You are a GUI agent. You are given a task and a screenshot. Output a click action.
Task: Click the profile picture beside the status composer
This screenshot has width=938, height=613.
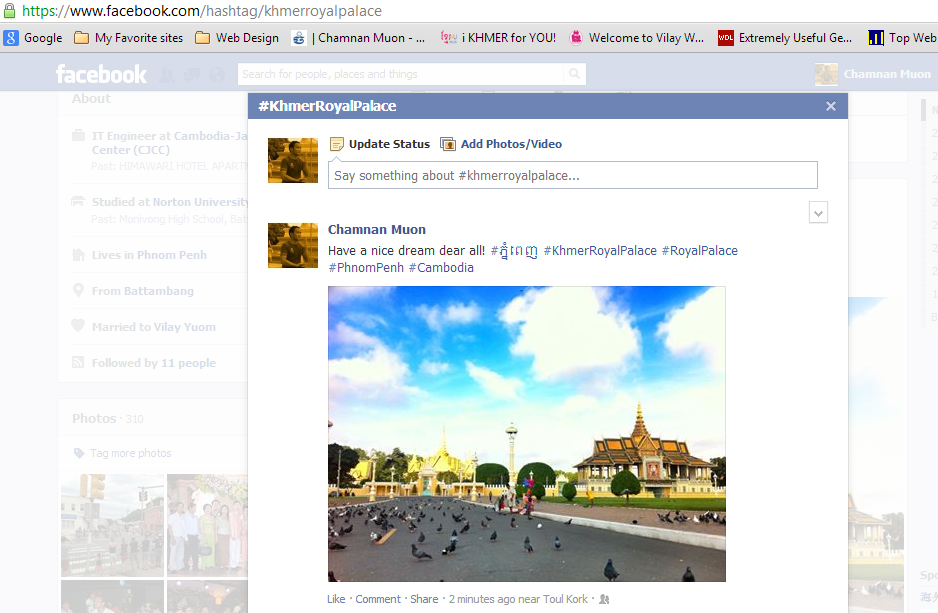pos(293,160)
